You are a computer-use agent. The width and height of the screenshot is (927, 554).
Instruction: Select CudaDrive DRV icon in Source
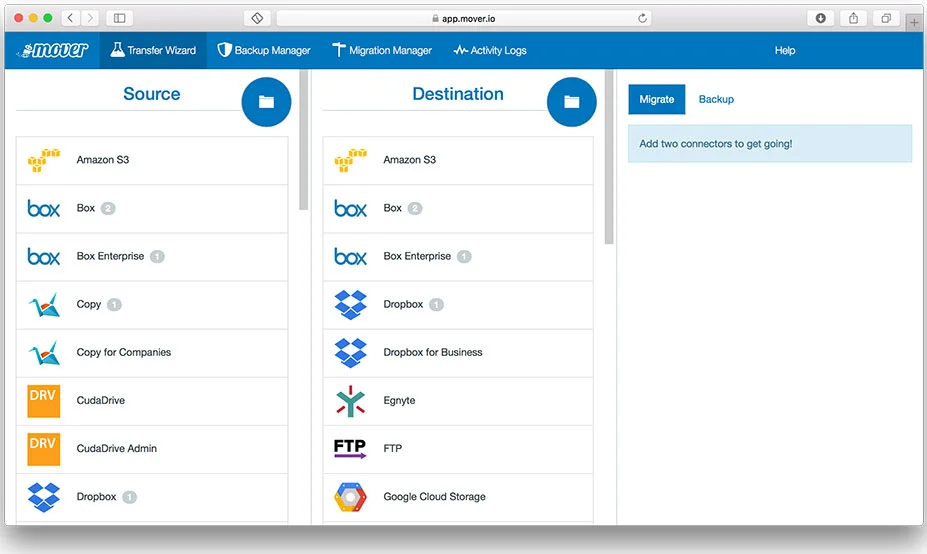click(44, 401)
